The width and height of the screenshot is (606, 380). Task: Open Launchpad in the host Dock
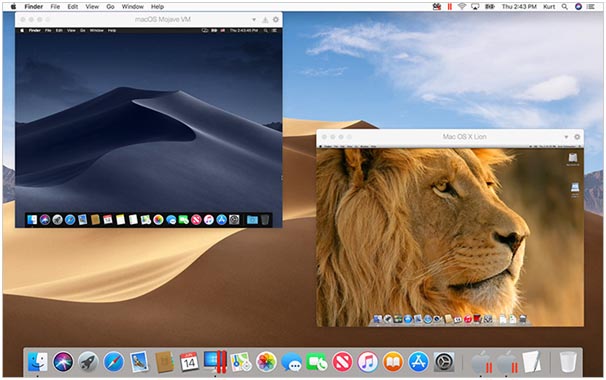click(x=88, y=362)
